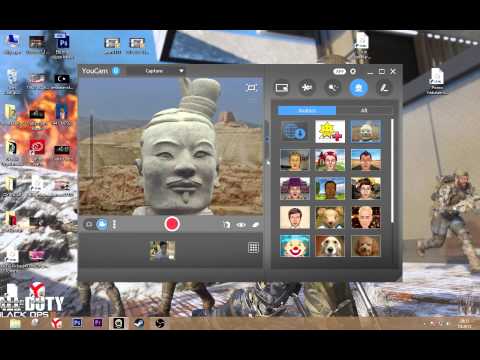Open YouCam settings gear

353,71
